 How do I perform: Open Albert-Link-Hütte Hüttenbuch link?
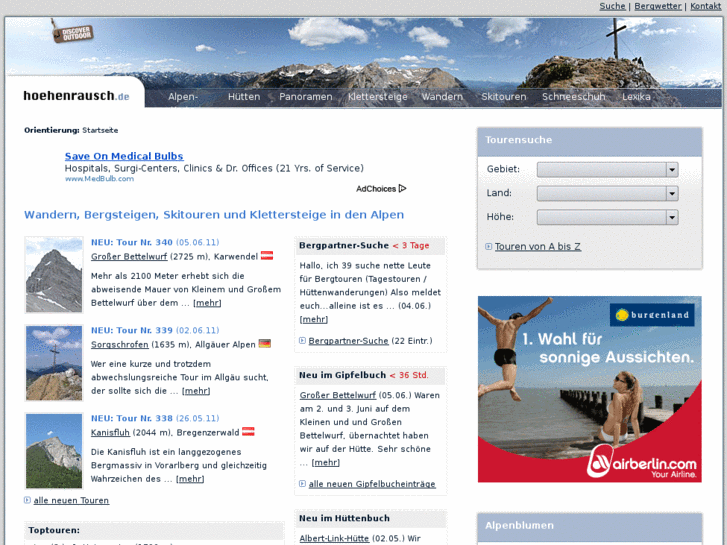[x=334, y=539]
